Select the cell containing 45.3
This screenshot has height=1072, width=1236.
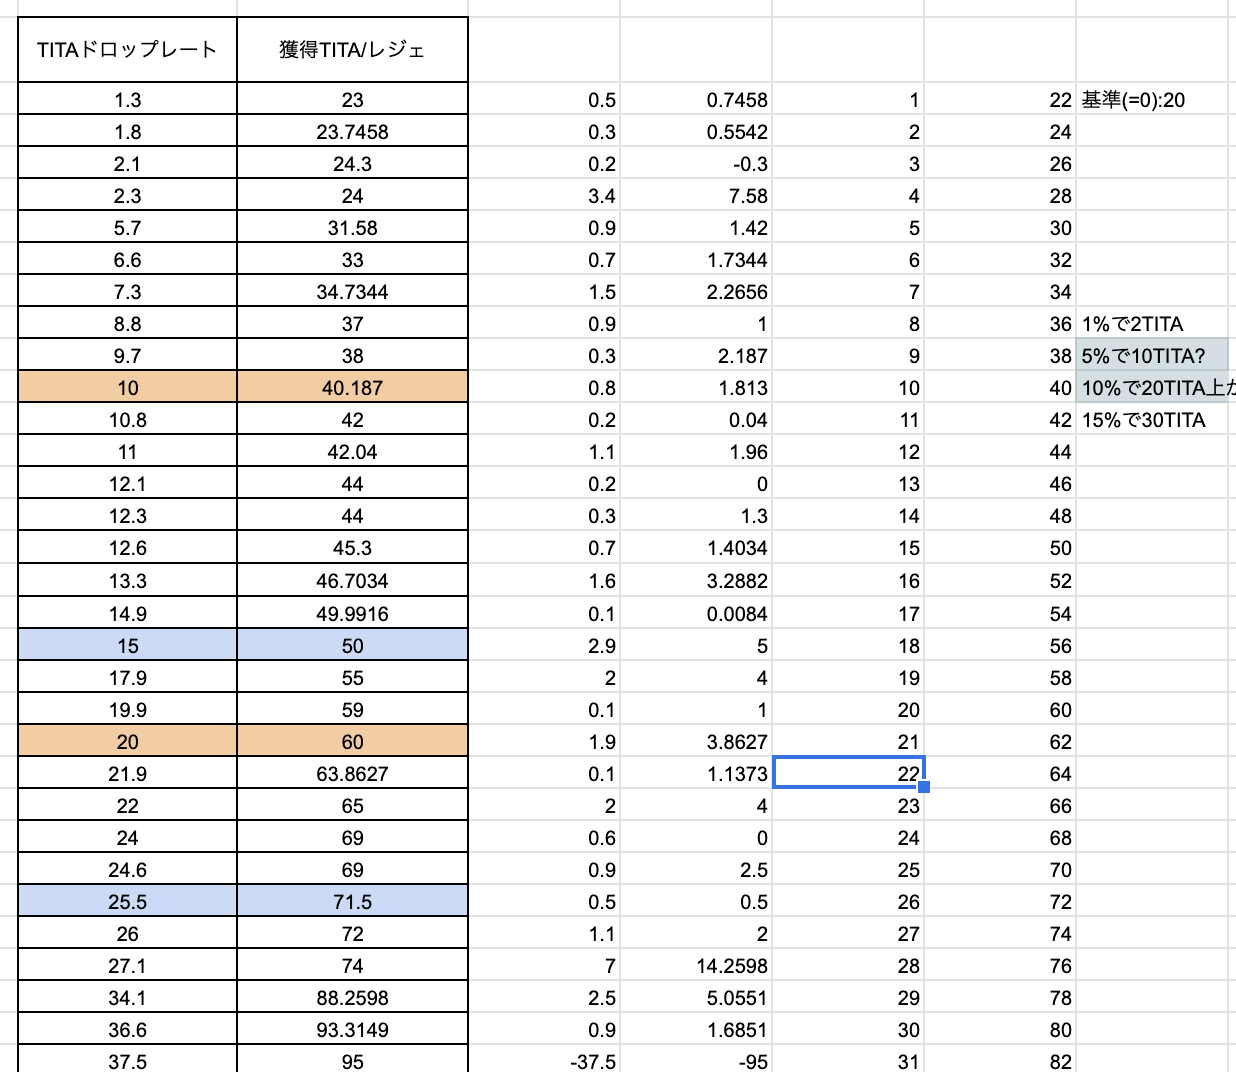[353, 547]
